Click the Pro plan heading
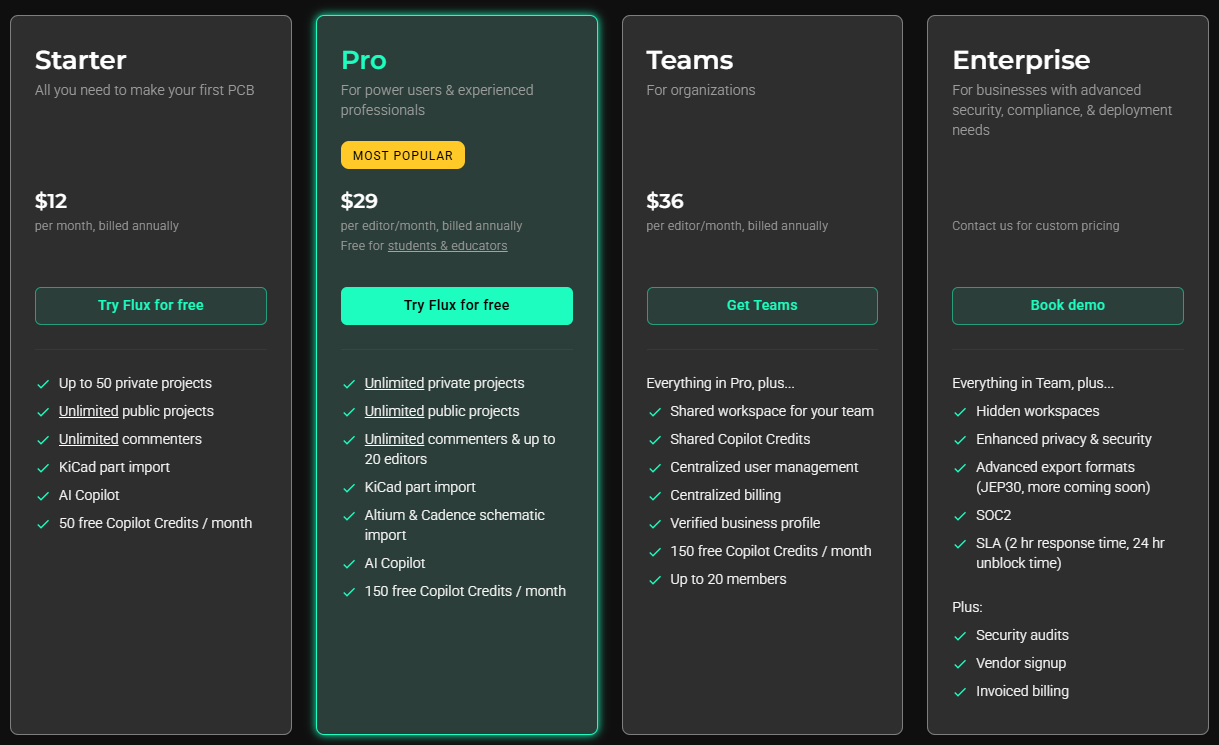 coord(364,60)
